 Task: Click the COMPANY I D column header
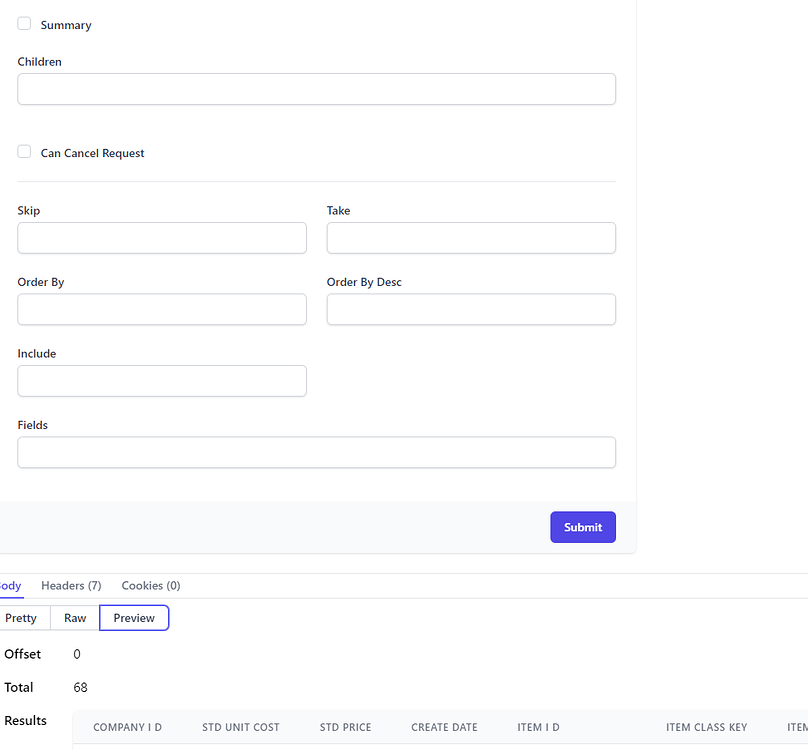[x=127, y=727]
